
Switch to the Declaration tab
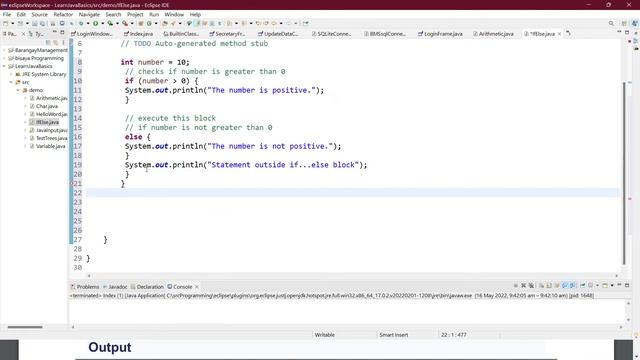tap(147, 287)
